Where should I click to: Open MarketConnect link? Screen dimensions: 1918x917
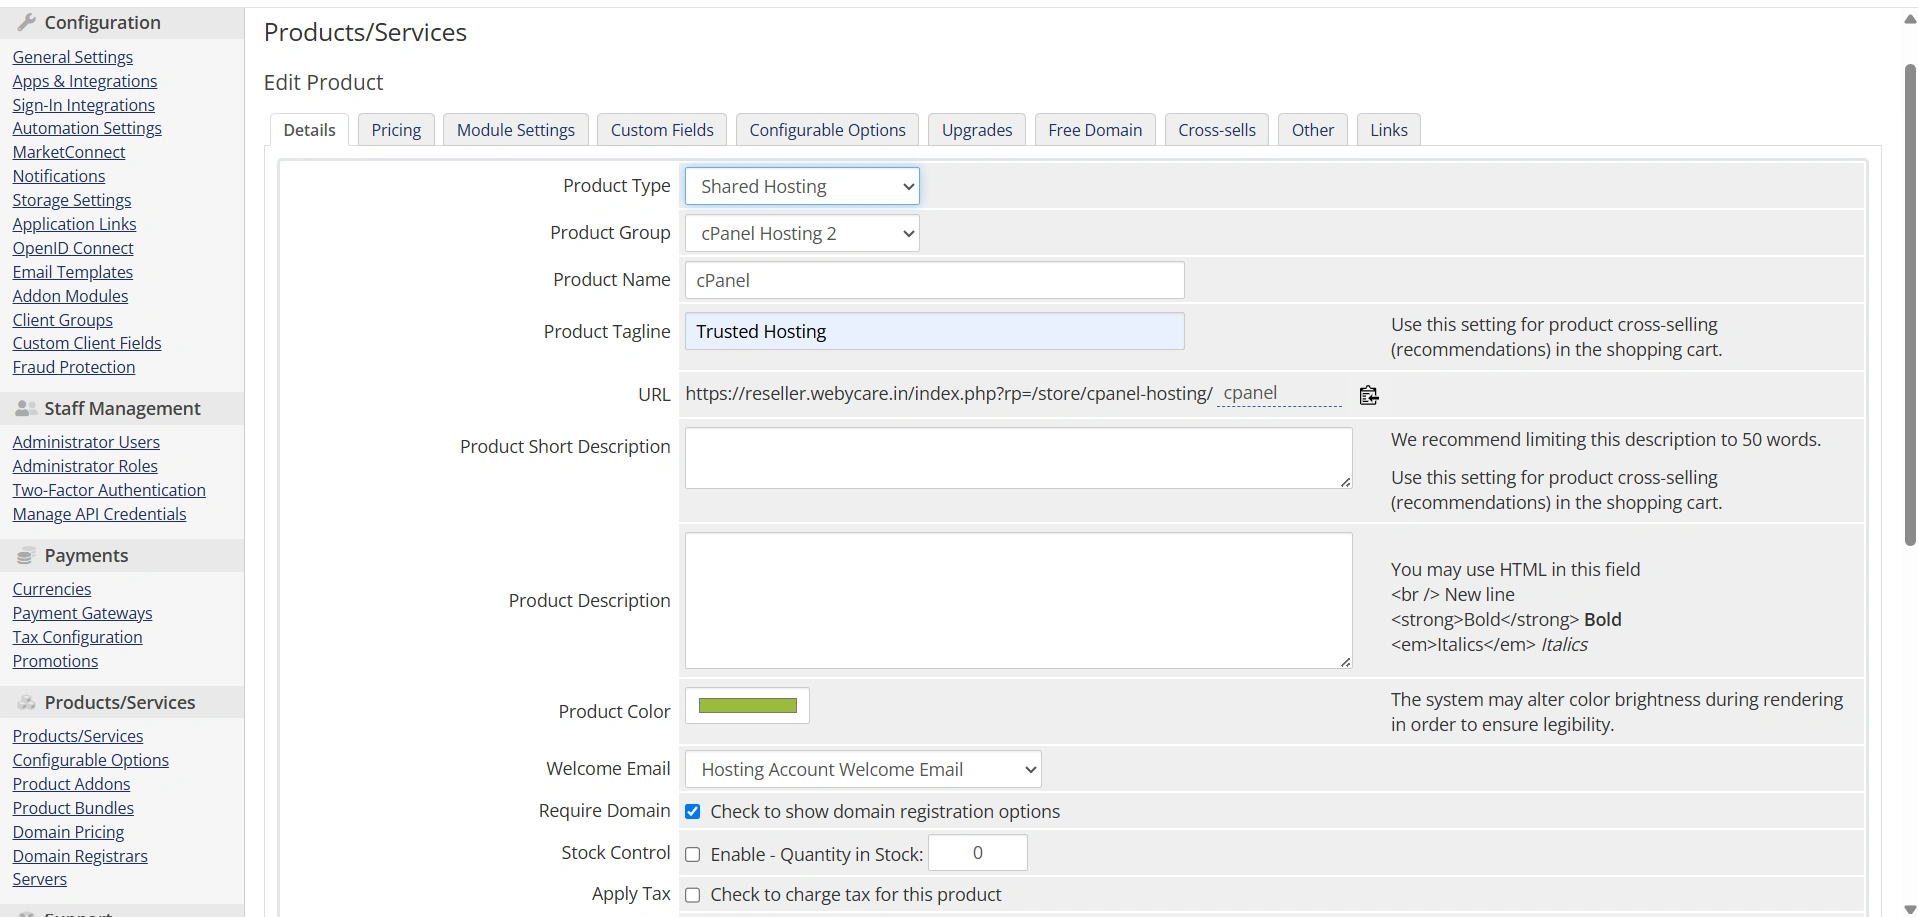[x=69, y=152]
